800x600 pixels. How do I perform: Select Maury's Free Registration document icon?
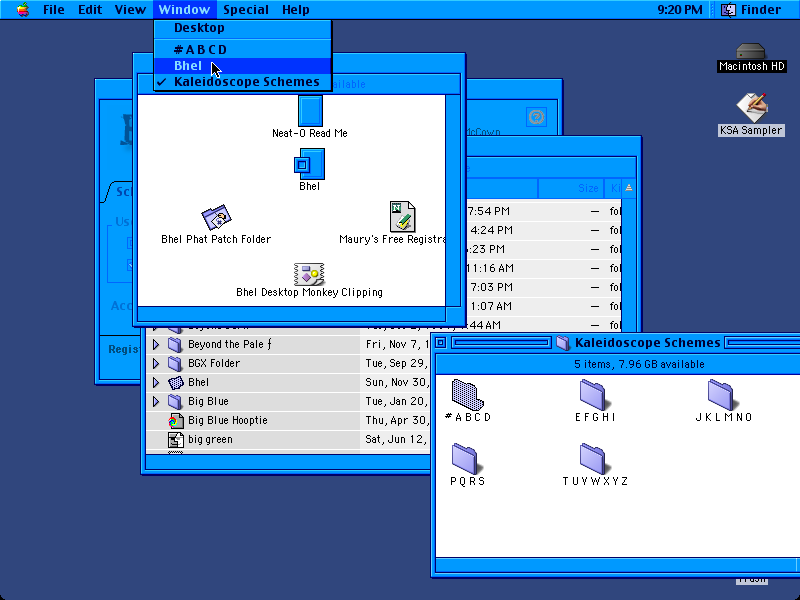tap(403, 217)
